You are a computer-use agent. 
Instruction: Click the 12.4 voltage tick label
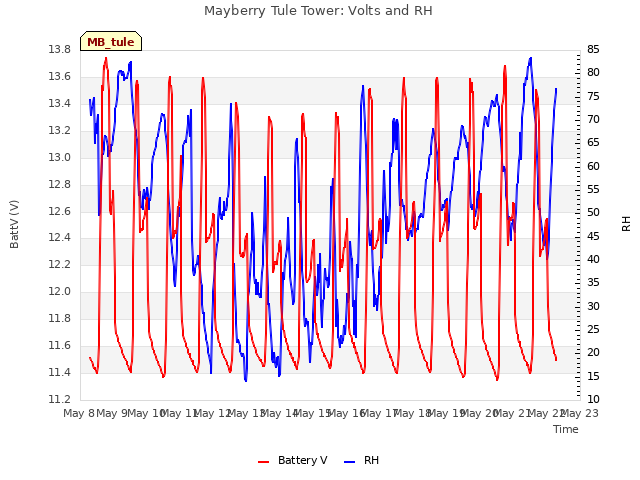point(60,238)
